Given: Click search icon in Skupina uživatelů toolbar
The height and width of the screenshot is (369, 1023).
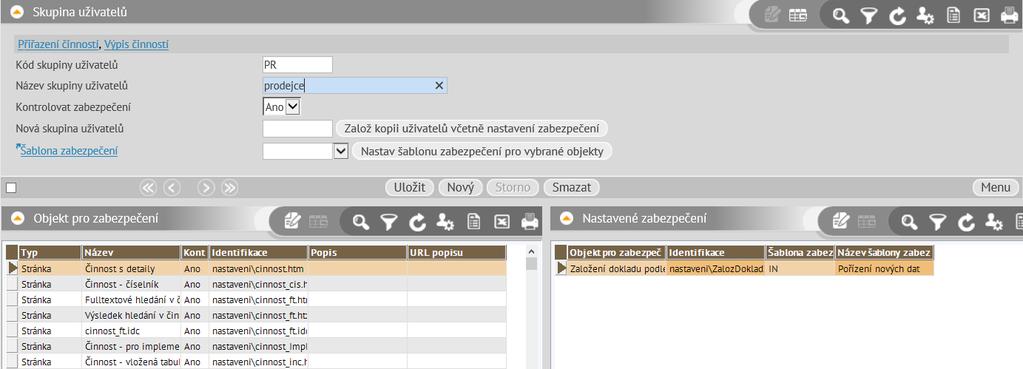Looking at the screenshot, I should [840, 16].
